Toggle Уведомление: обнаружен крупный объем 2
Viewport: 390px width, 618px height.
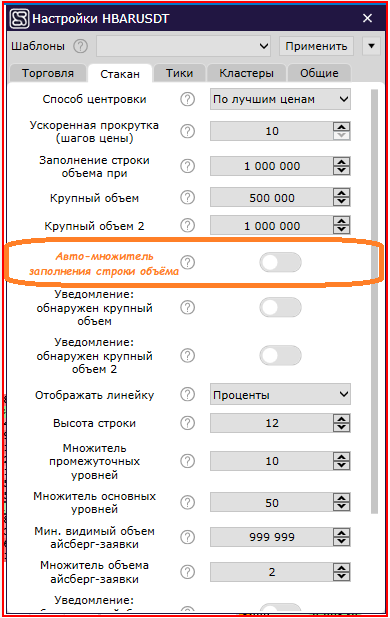point(280,356)
